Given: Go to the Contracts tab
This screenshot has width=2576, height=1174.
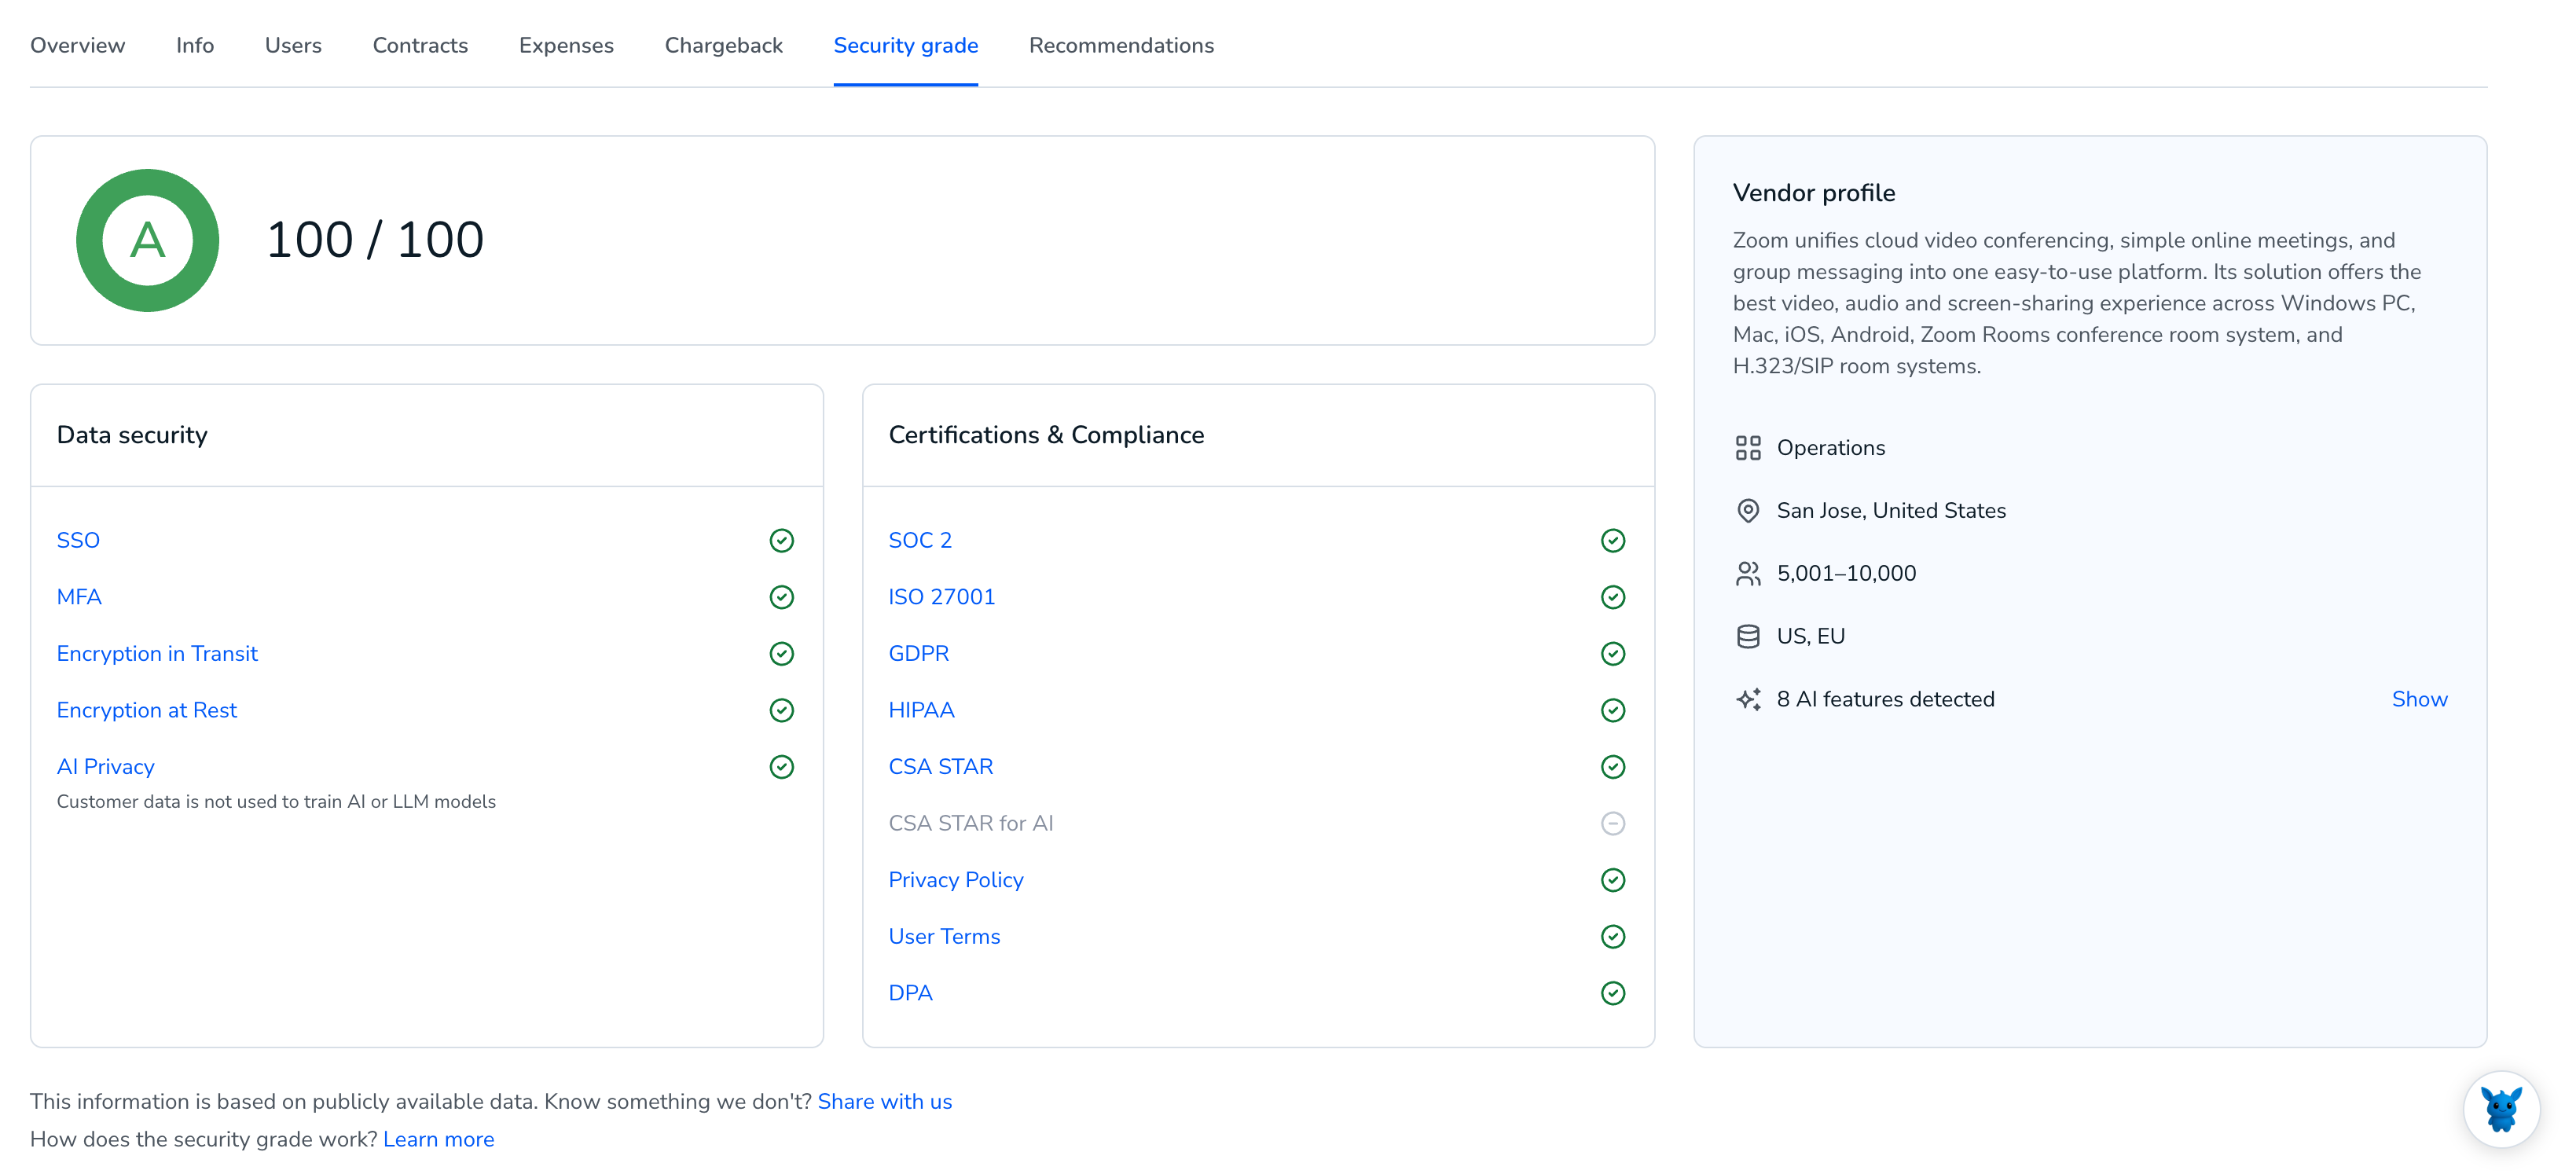Looking at the screenshot, I should pos(420,45).
